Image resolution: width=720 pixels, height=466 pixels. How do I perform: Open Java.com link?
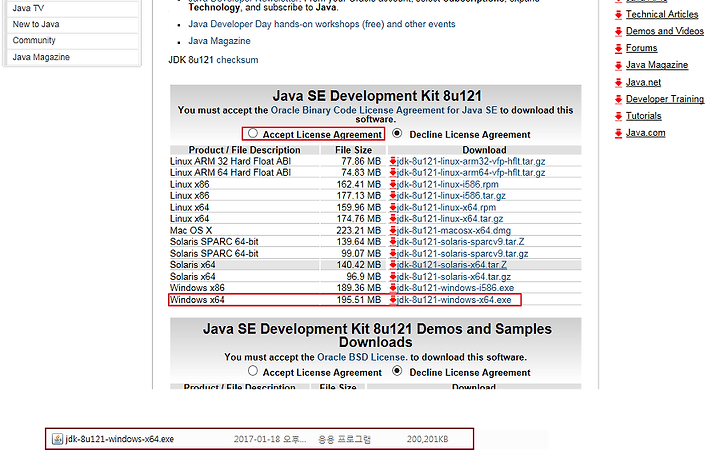point(646,133)
